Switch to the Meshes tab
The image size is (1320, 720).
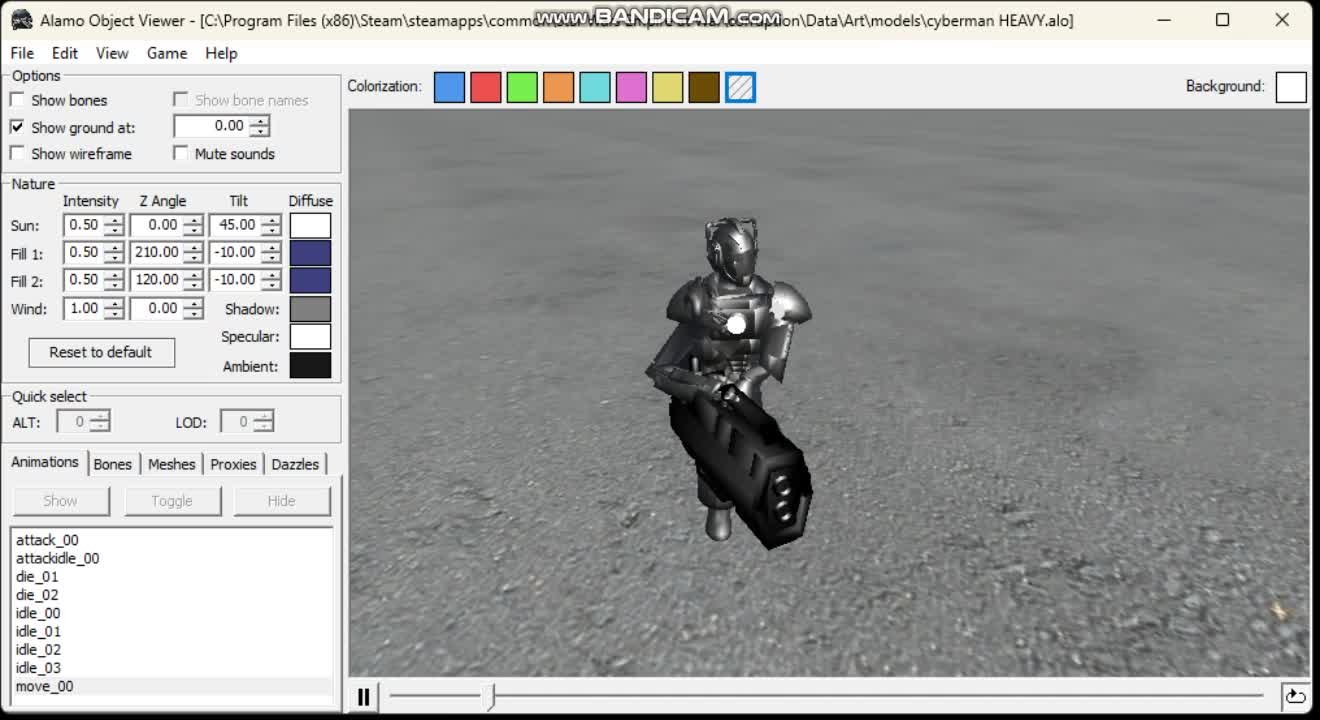pyautogui.click(x=171, y=463)
